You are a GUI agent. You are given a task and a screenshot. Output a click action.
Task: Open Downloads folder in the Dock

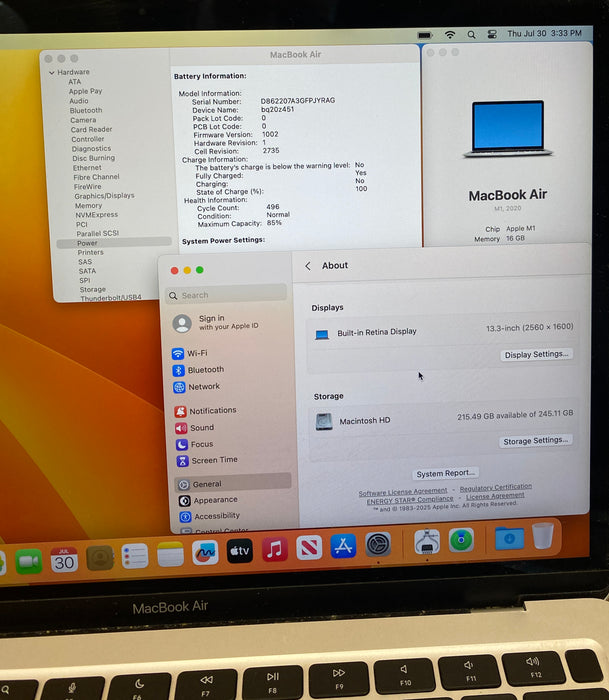[509, 538]
